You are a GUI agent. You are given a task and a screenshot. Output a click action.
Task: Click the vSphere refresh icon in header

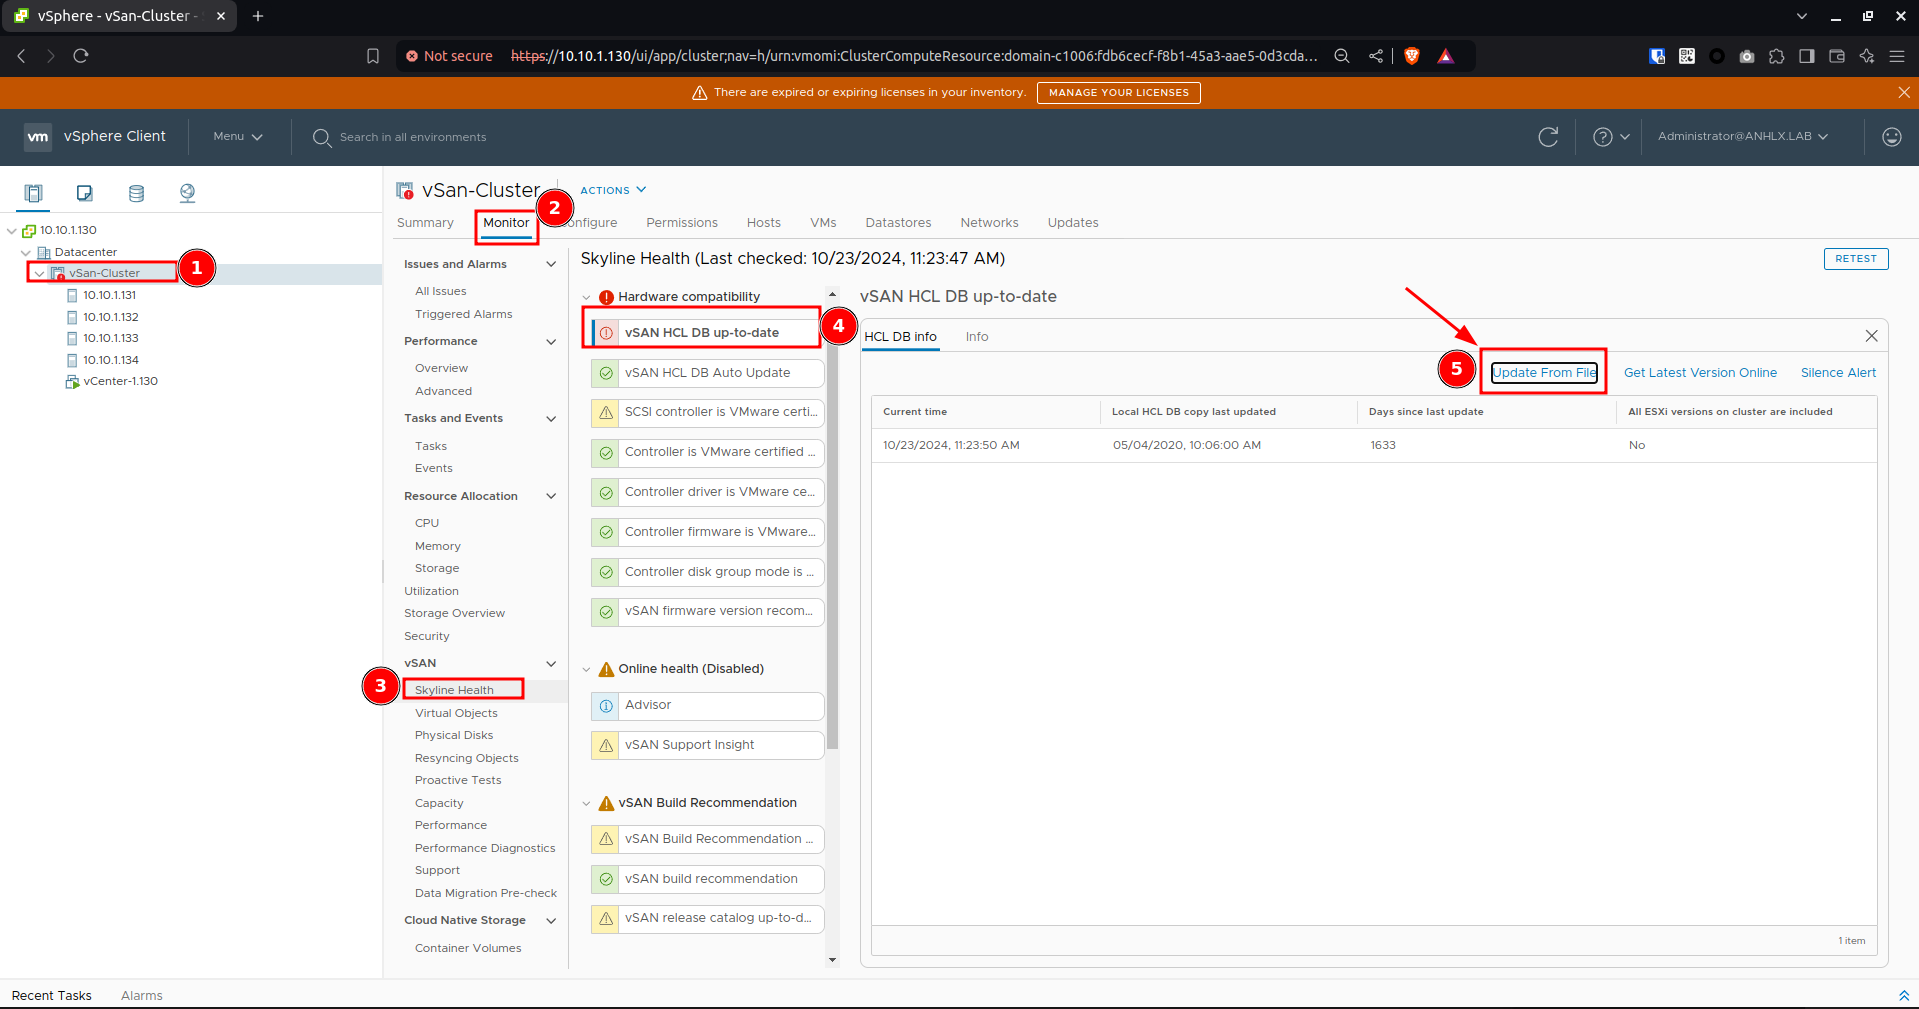coord(1548,137)
